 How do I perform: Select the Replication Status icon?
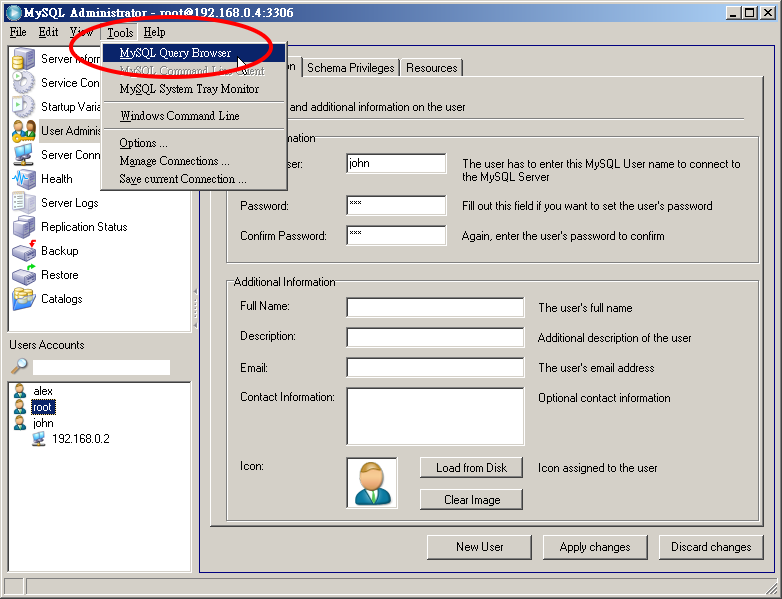24,227
